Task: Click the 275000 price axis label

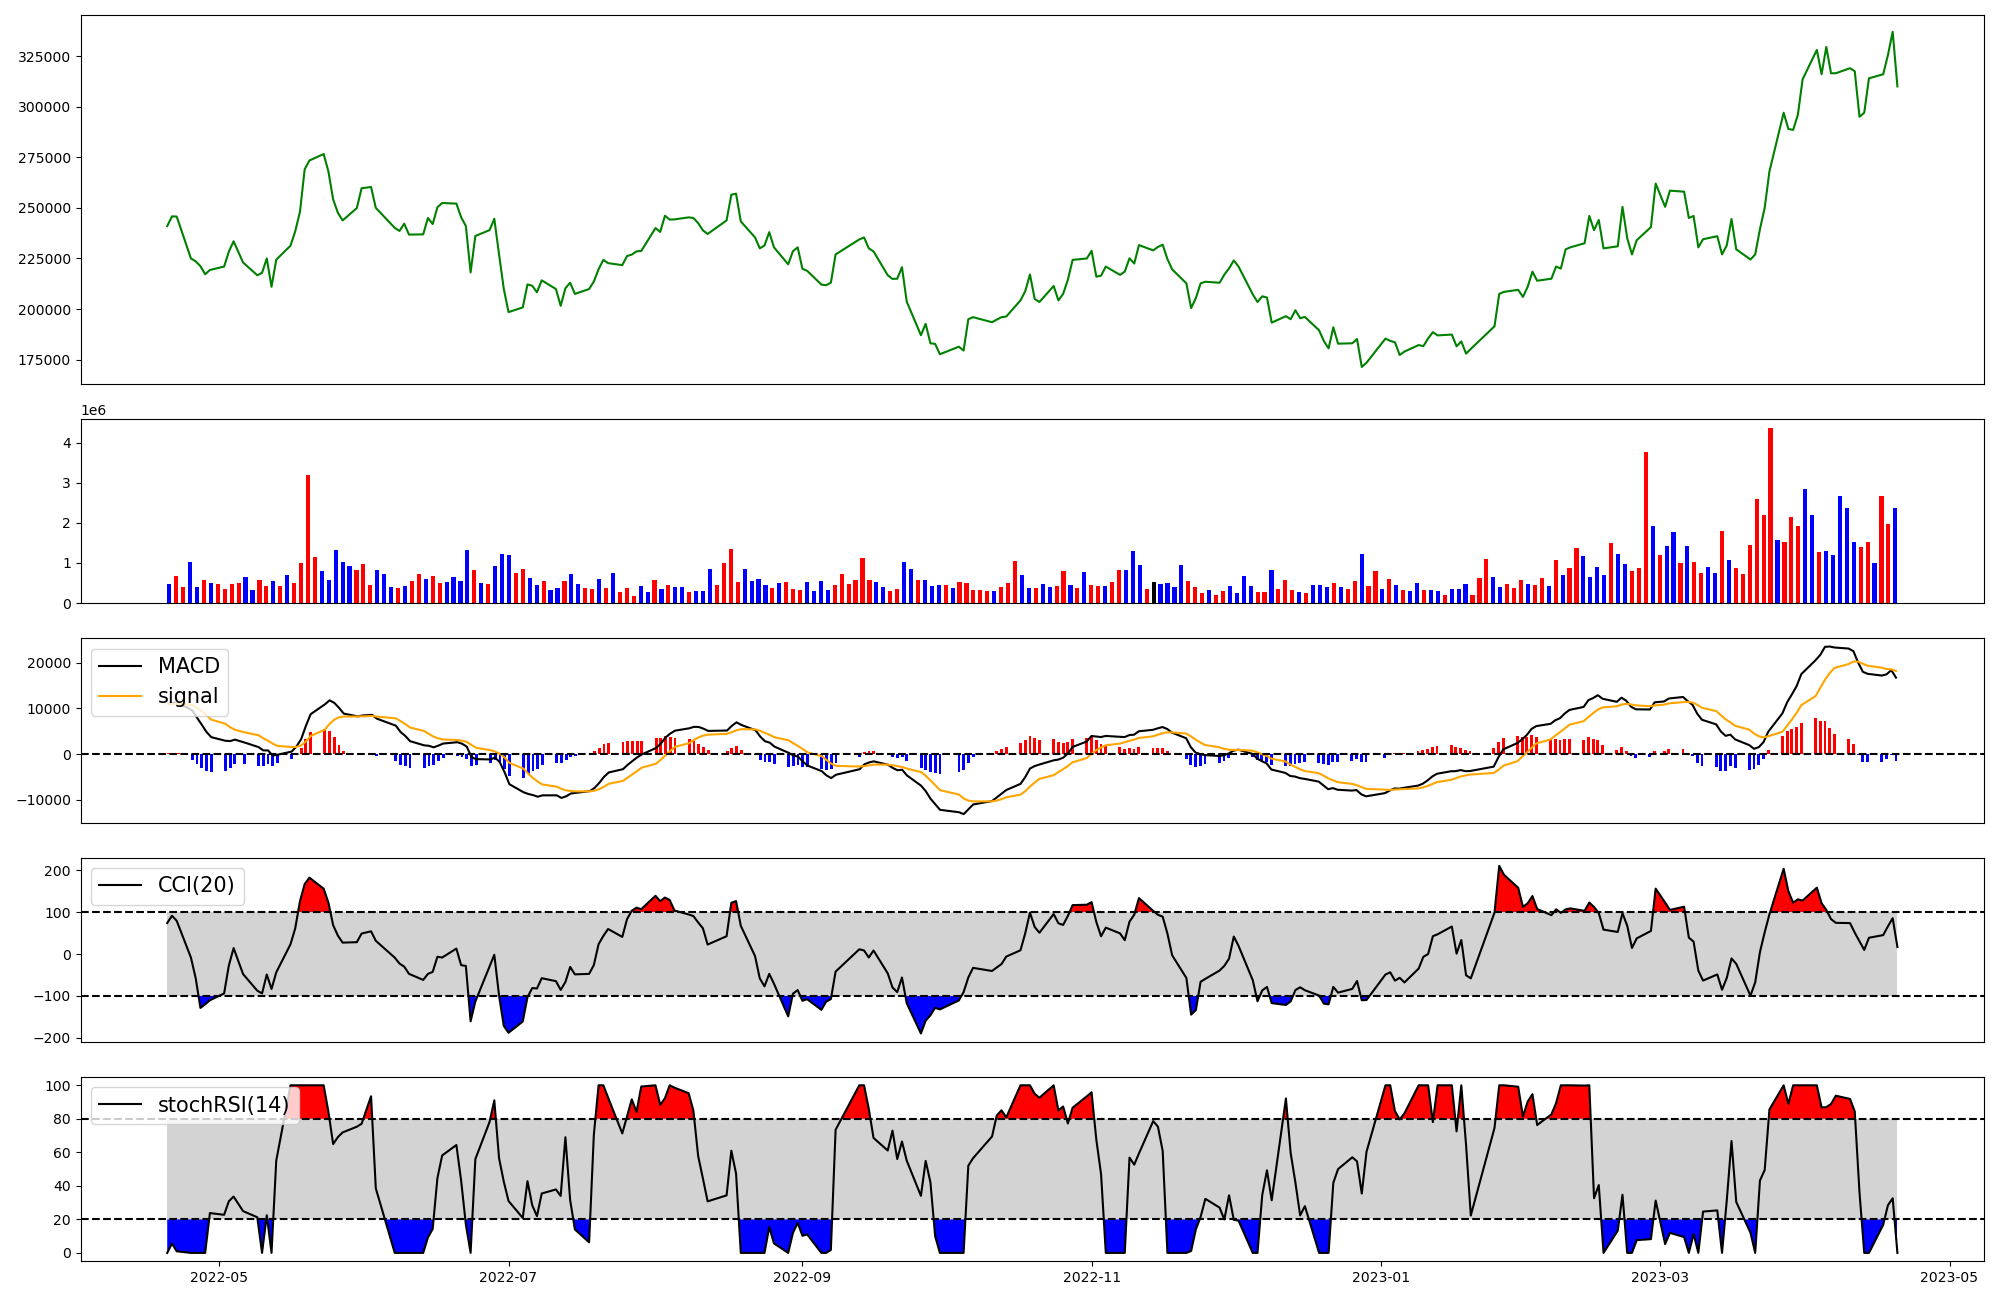Action: (x=44, y=158)
